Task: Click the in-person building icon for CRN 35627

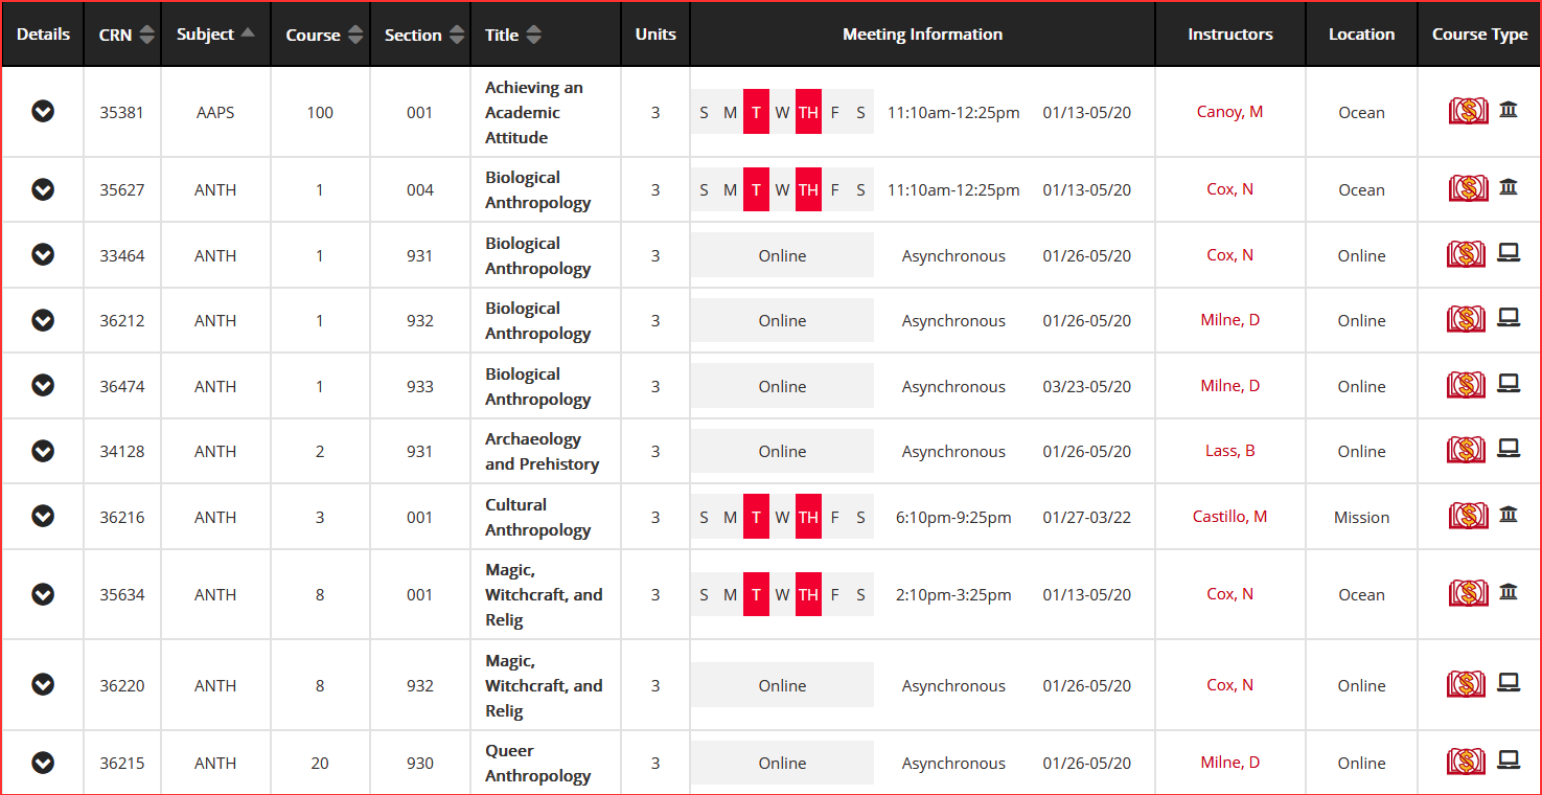Action: tap(1508, 187)
